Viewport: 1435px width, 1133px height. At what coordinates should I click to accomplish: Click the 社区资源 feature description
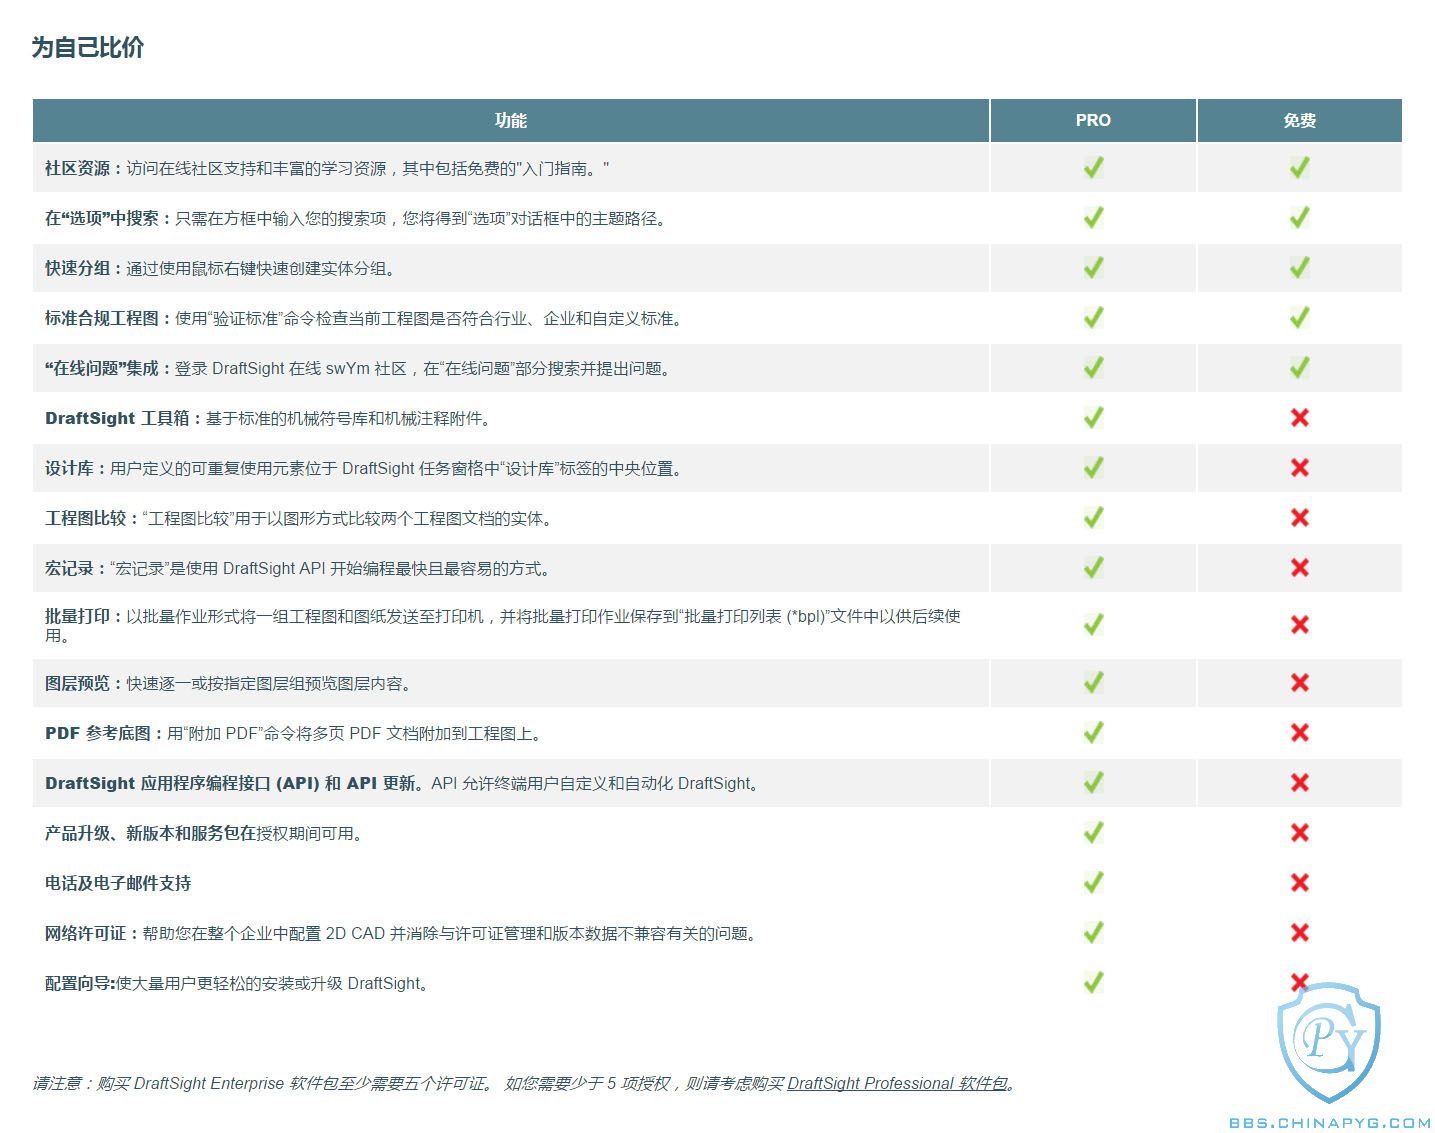327,168
